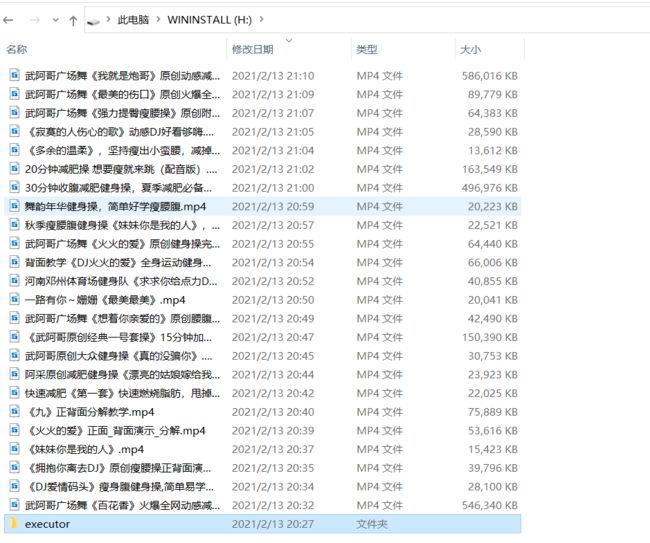Viewport: 650px width, 543px height.
Task: Select MP4 icon of 河南邓州体育场健身队 file
Action: pos(15,281)
